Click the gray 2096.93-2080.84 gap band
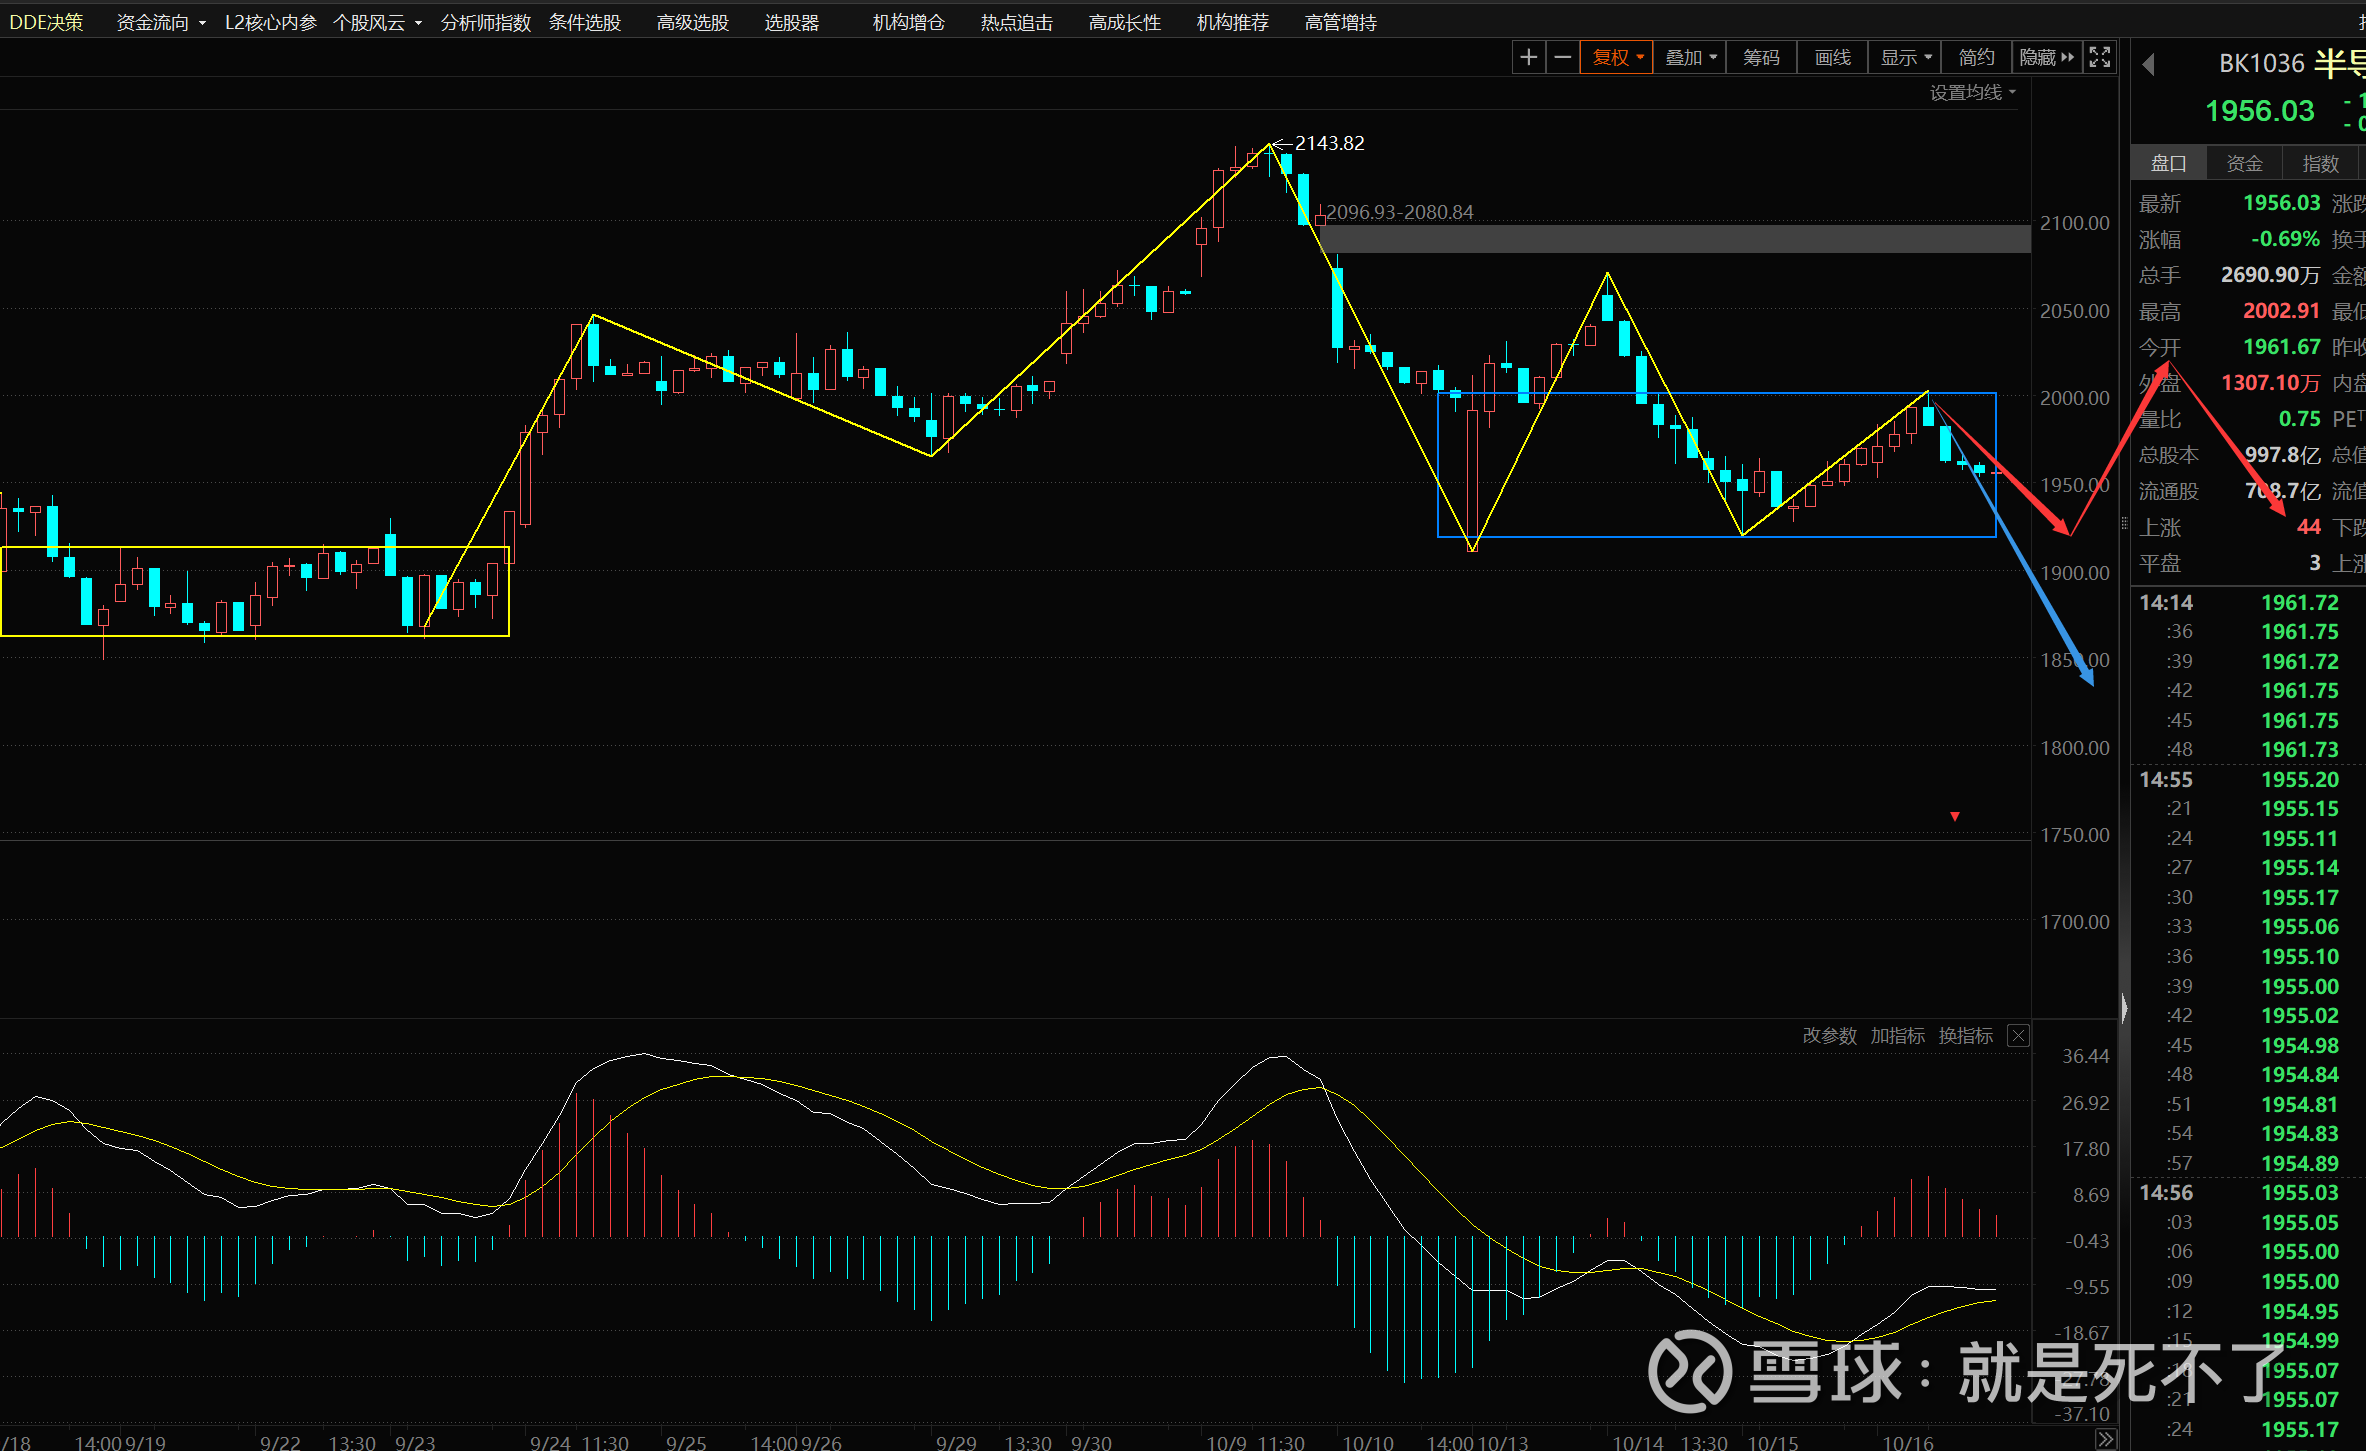The image size is (2366, 1451). click(1675, 239)
